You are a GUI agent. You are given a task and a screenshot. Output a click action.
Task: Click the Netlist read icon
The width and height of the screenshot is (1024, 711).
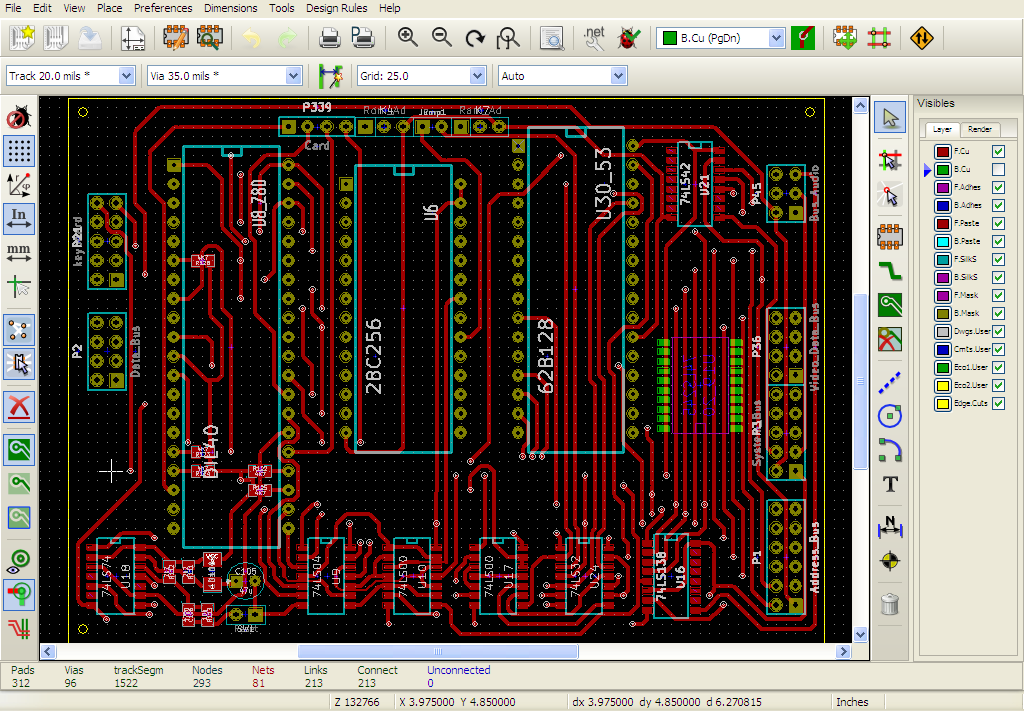[594, 38]
